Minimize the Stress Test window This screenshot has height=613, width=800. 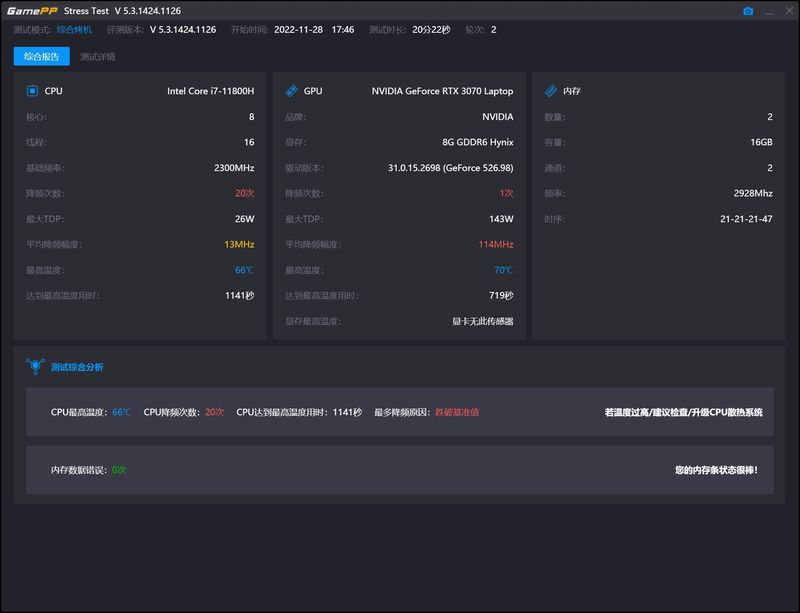[x=769, y=11]
